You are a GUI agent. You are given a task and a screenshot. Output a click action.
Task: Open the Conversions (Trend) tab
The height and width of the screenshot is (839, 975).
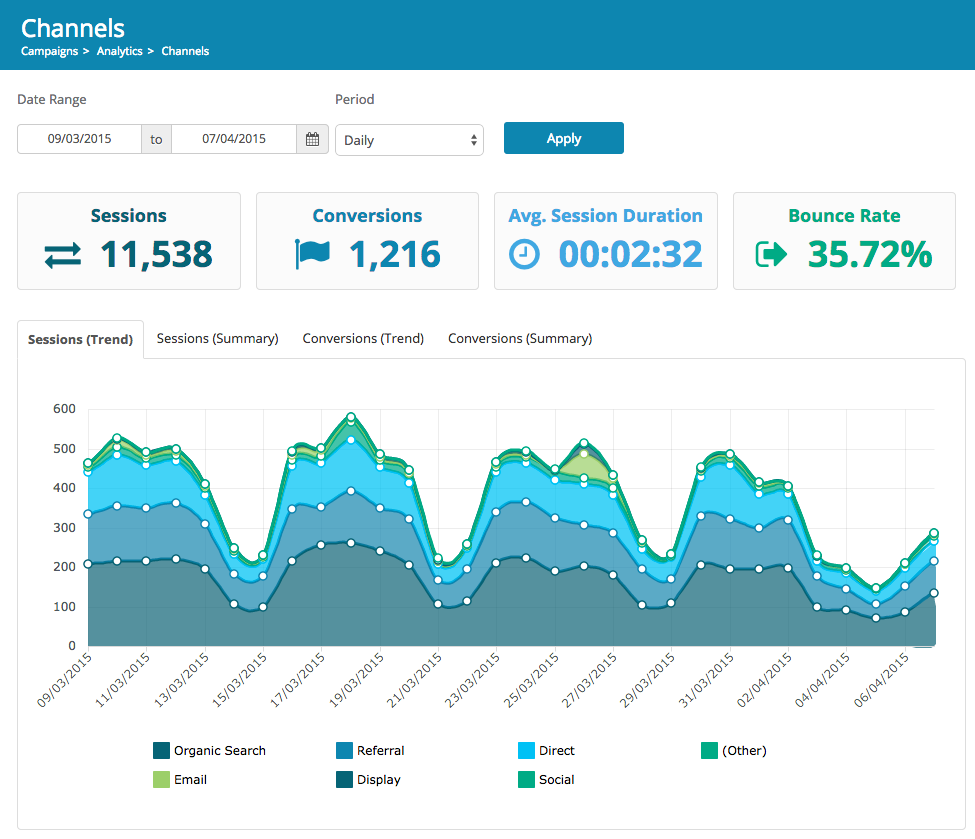pos(363,339)
